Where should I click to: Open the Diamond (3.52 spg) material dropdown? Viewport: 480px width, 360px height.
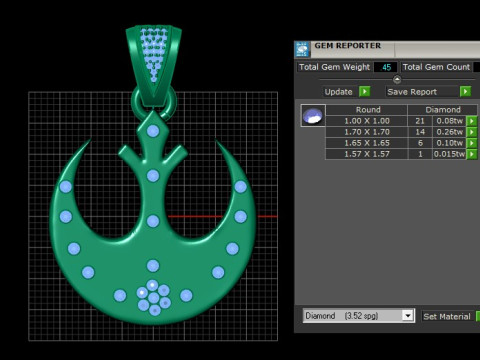(407, 315)
